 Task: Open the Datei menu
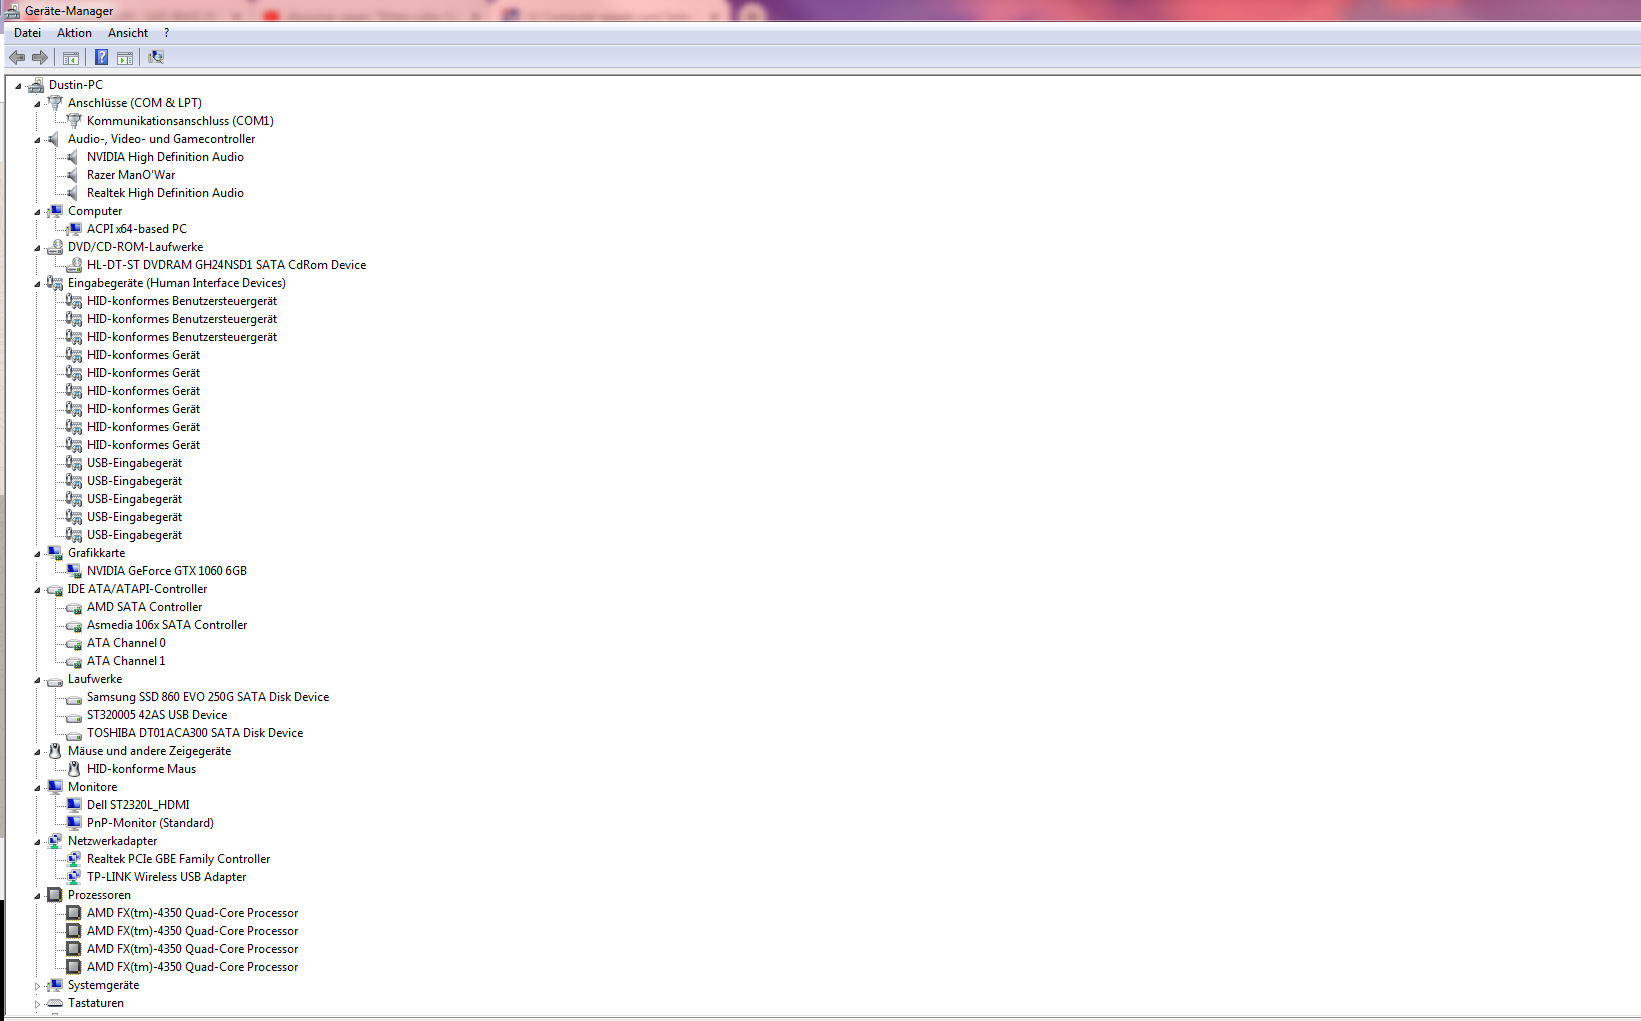pos(27,33)
